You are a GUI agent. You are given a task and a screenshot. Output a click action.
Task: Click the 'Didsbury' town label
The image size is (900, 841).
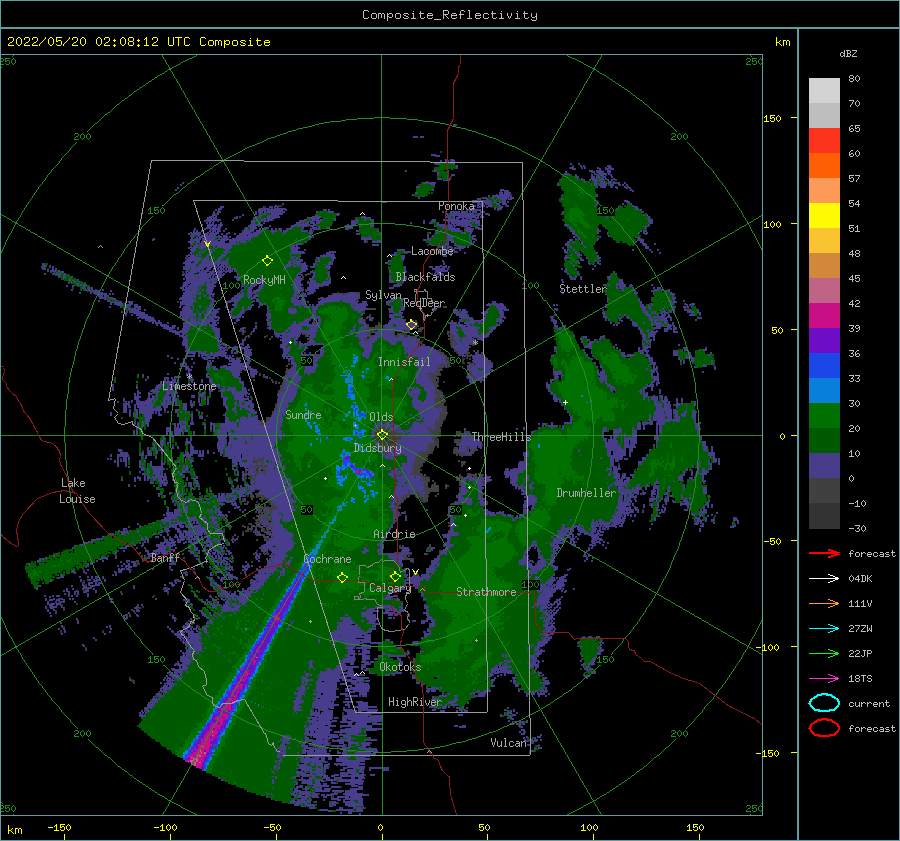click(378, 448)
